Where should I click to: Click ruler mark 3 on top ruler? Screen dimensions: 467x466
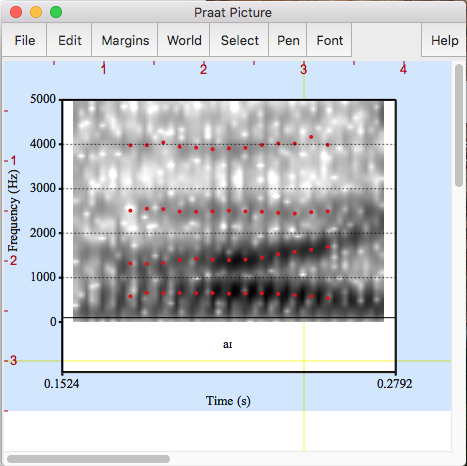click(x=303, y=69)
